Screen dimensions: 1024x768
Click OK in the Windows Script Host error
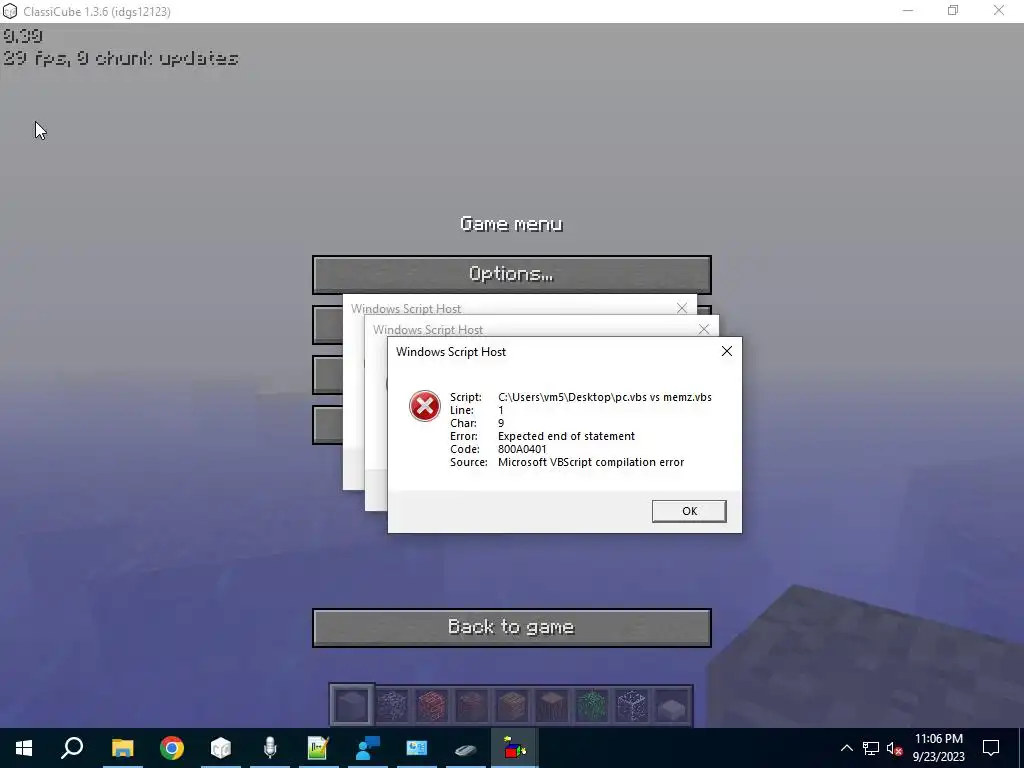coord(689,511)
